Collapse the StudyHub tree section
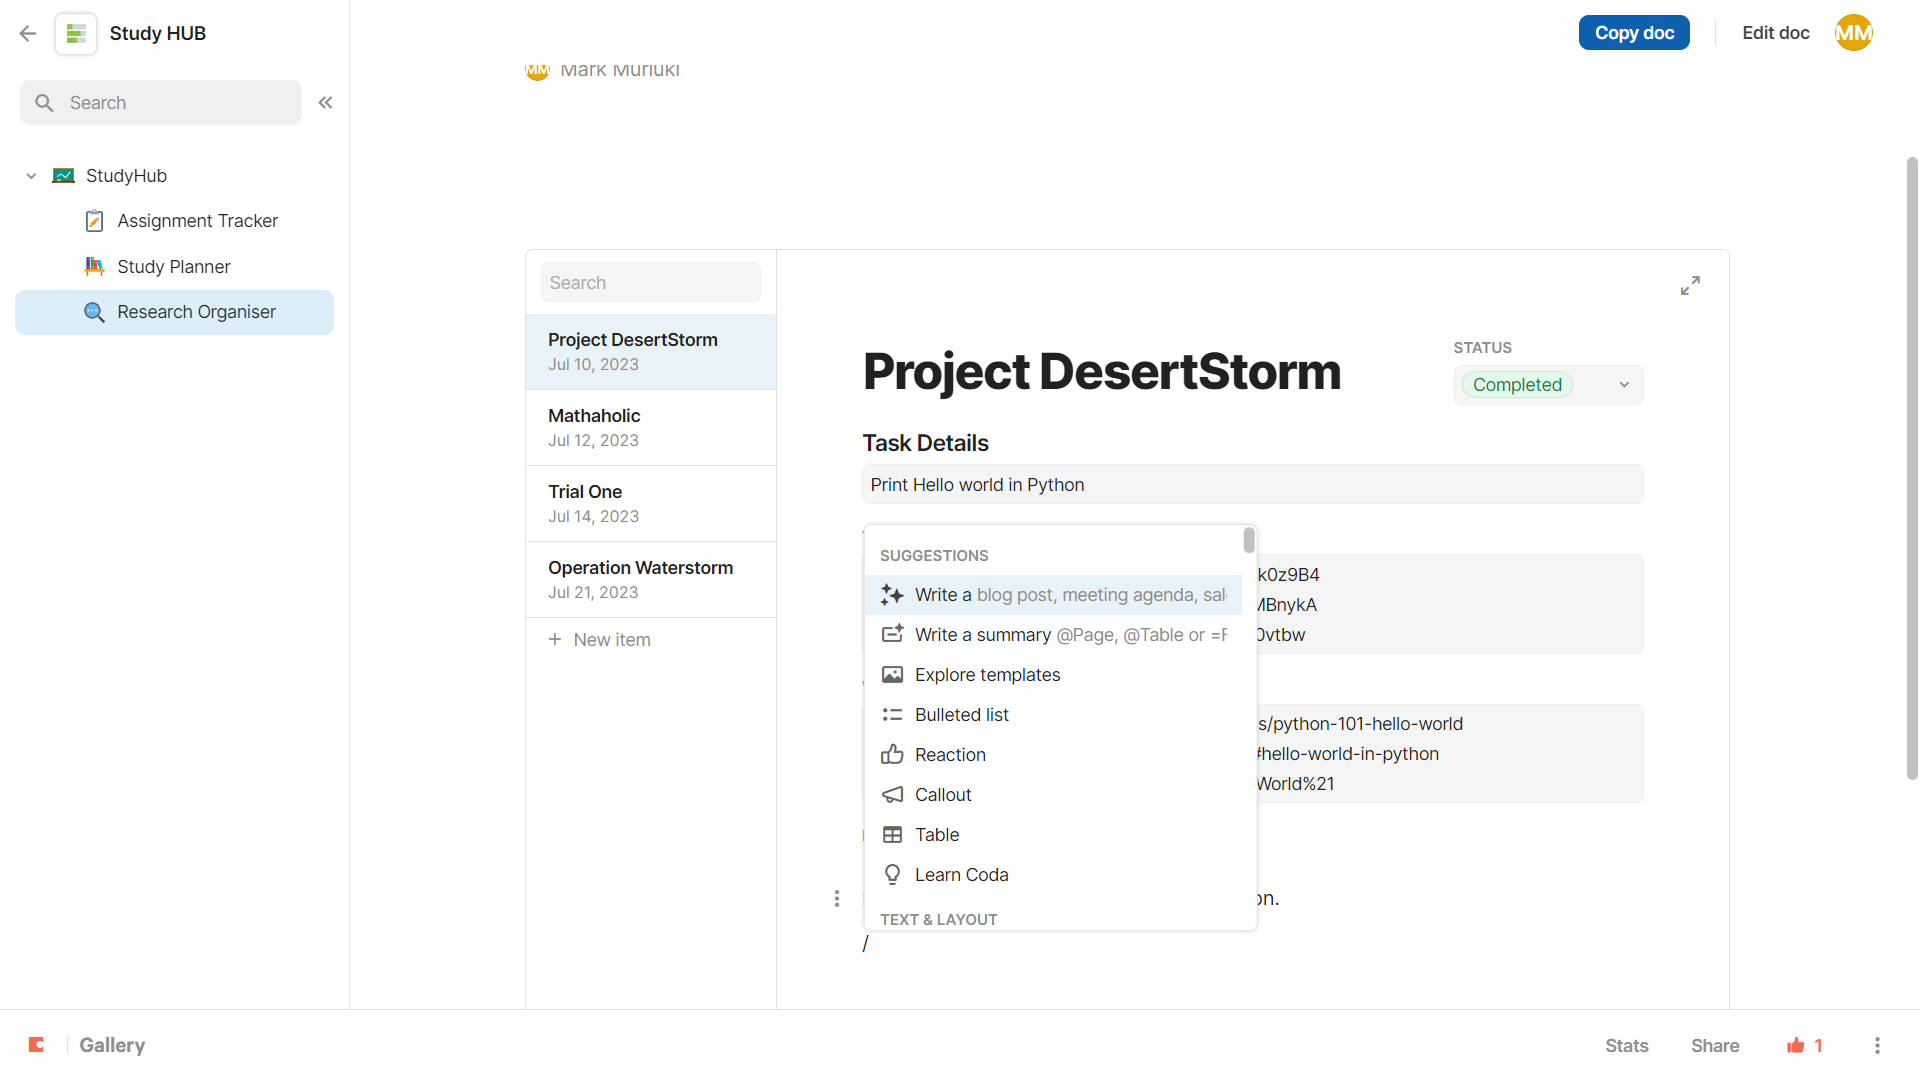1920x1080 pixels. click(31, 176)
